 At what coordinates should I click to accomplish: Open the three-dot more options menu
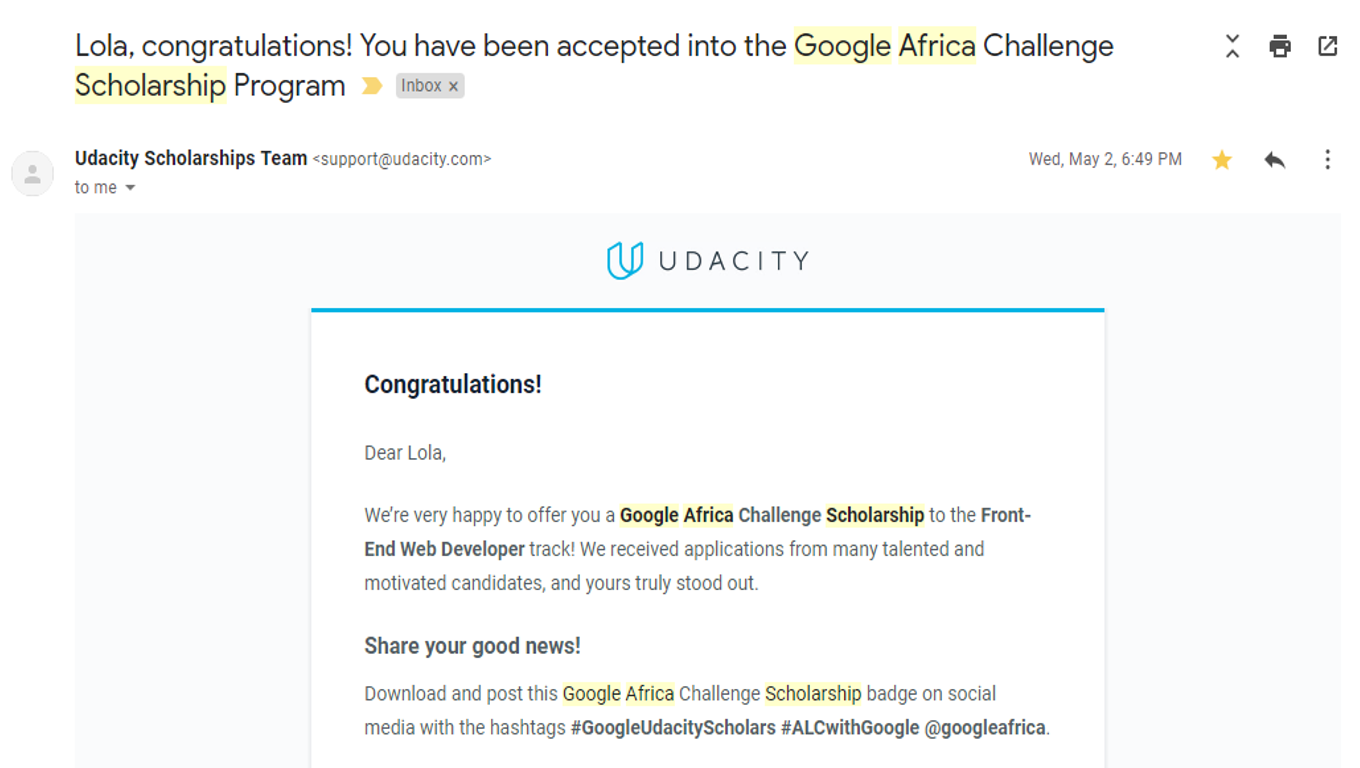point(1328,160)
